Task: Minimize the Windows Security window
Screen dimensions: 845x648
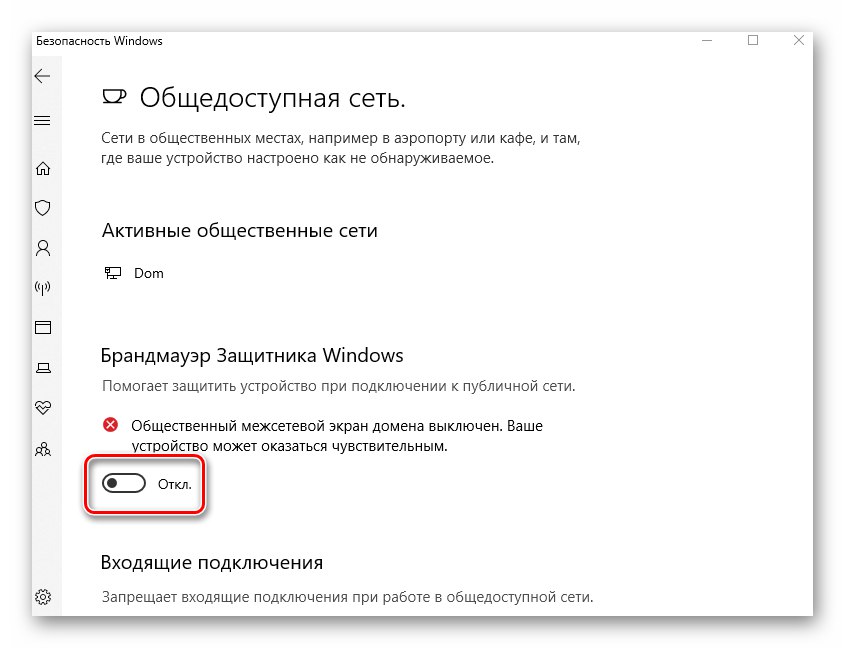Action: point(707,40)
